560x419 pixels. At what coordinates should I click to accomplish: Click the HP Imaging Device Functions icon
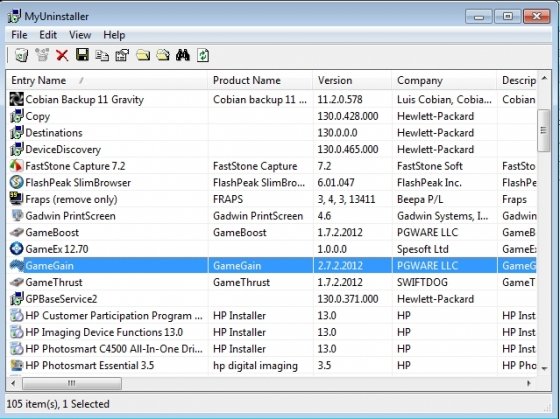click(16, 332)
